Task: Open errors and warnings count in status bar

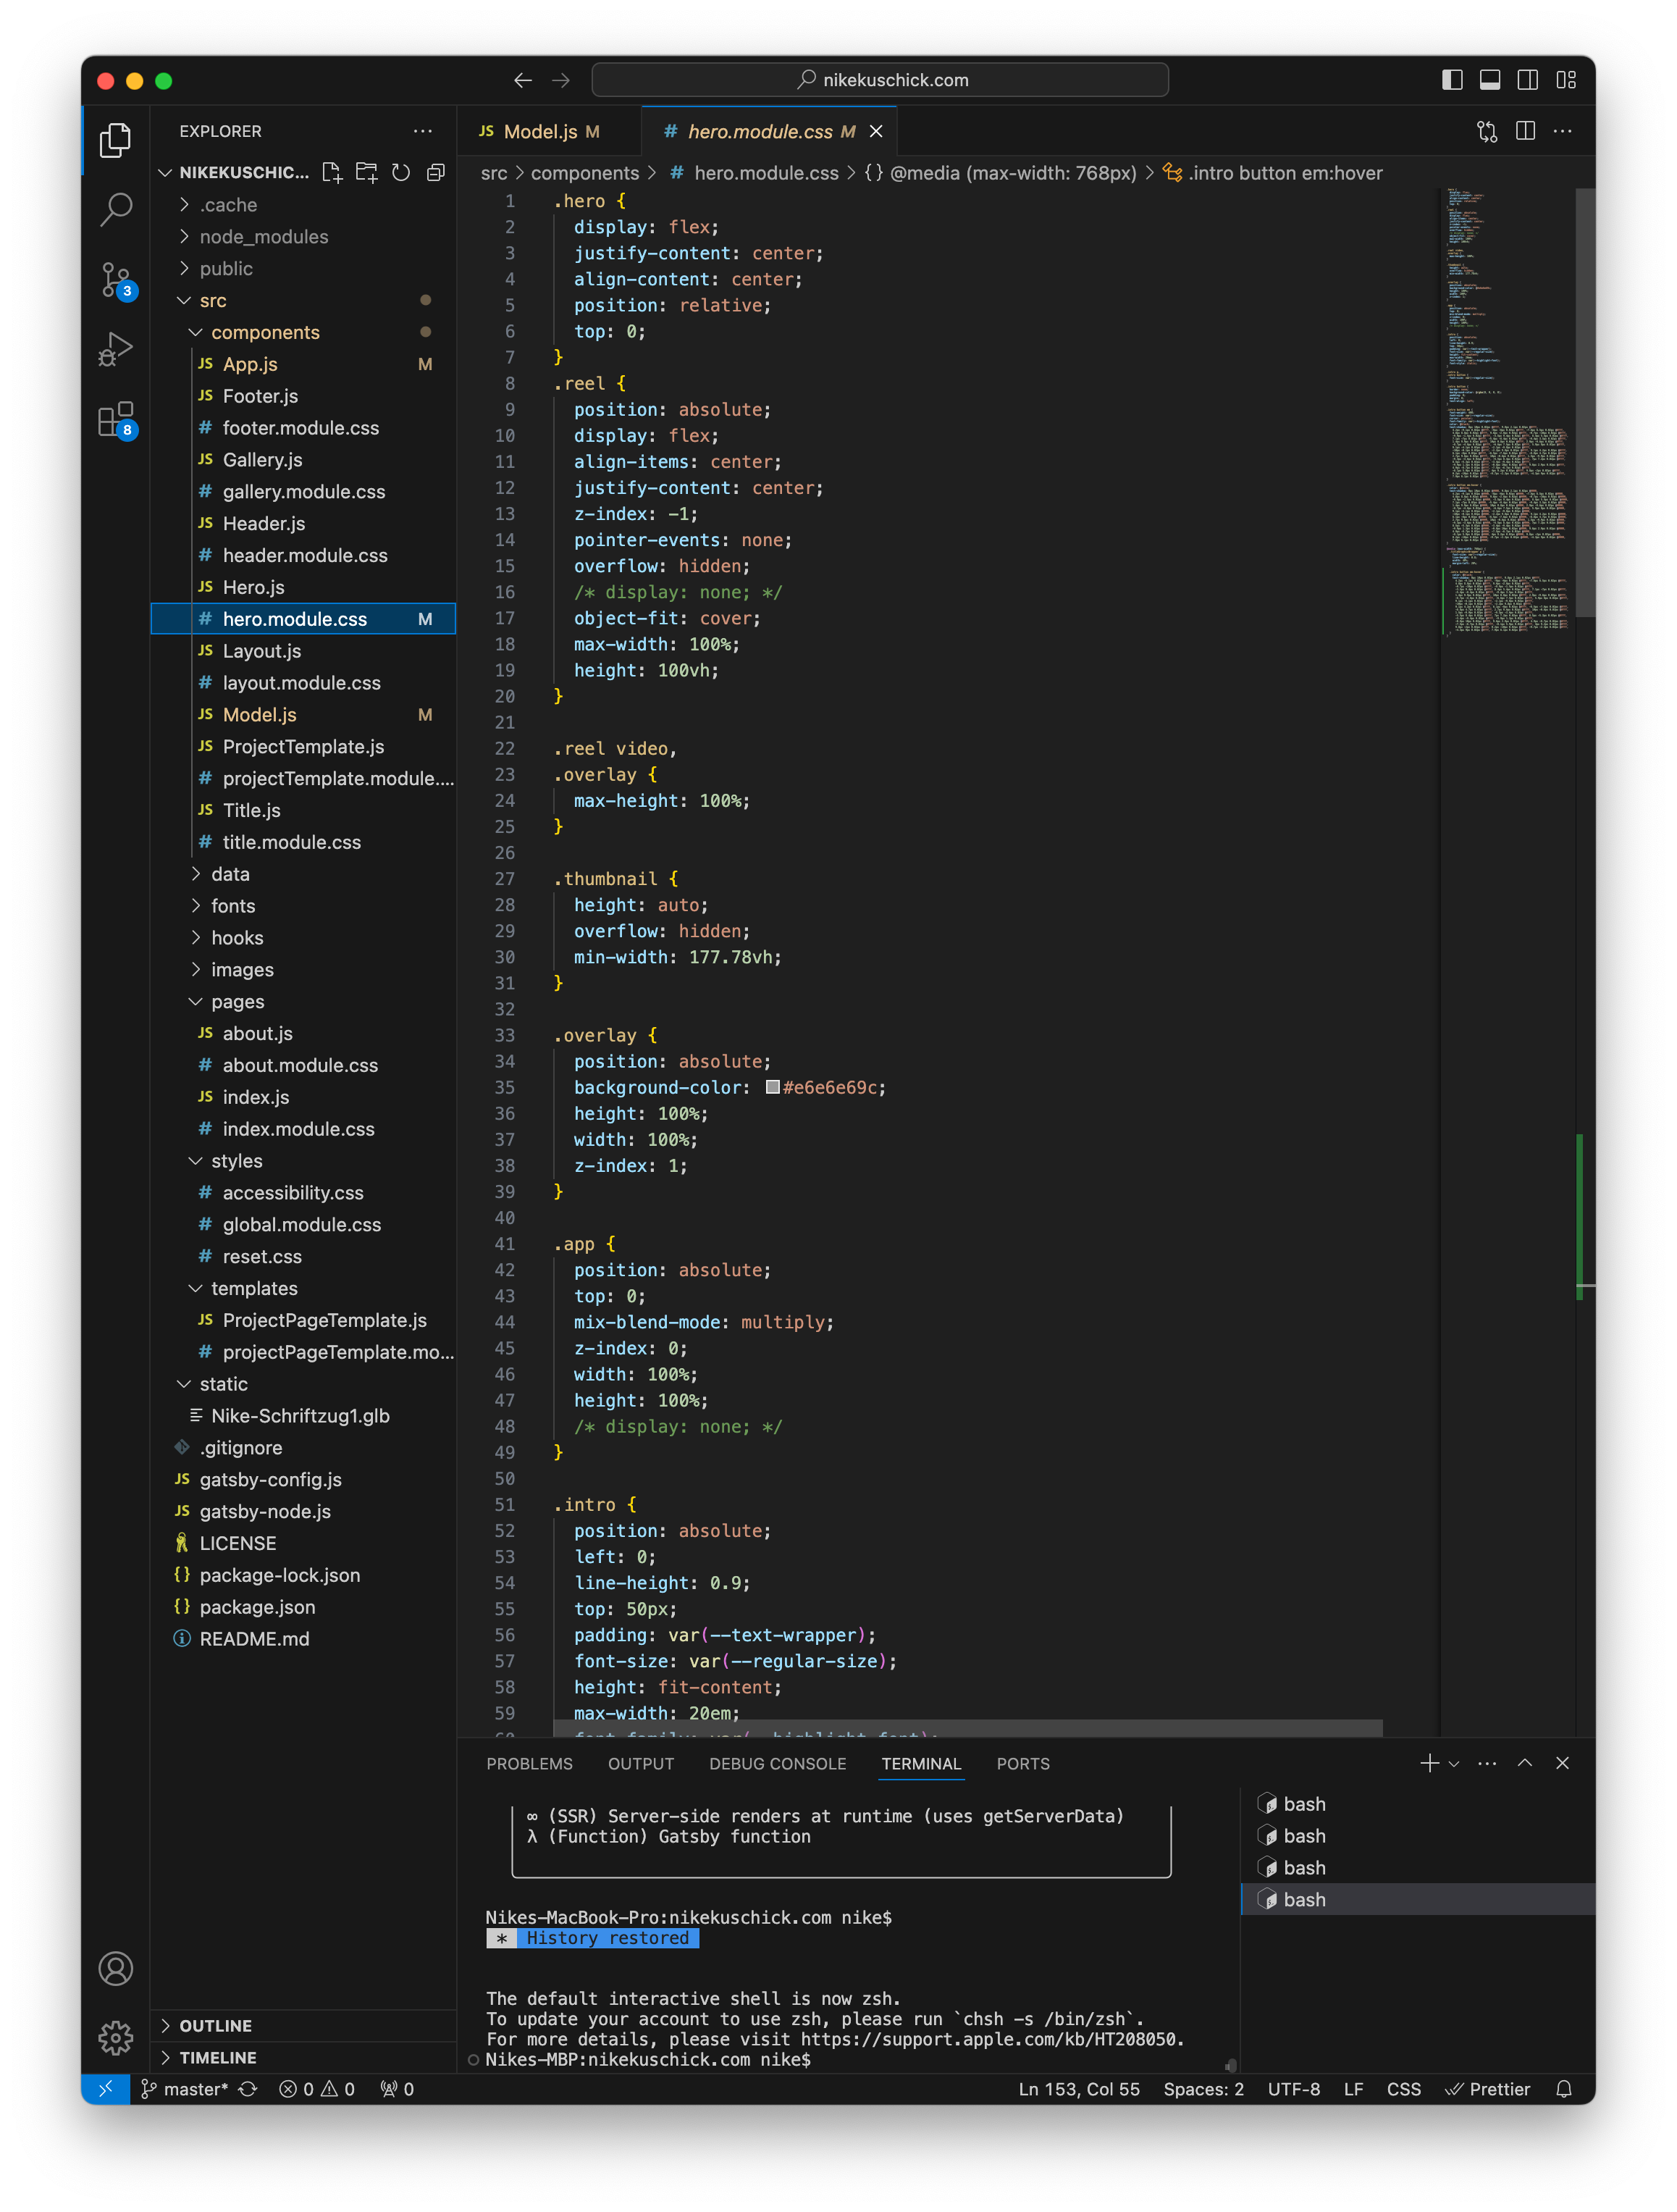Action: [x=317, y=2088]
